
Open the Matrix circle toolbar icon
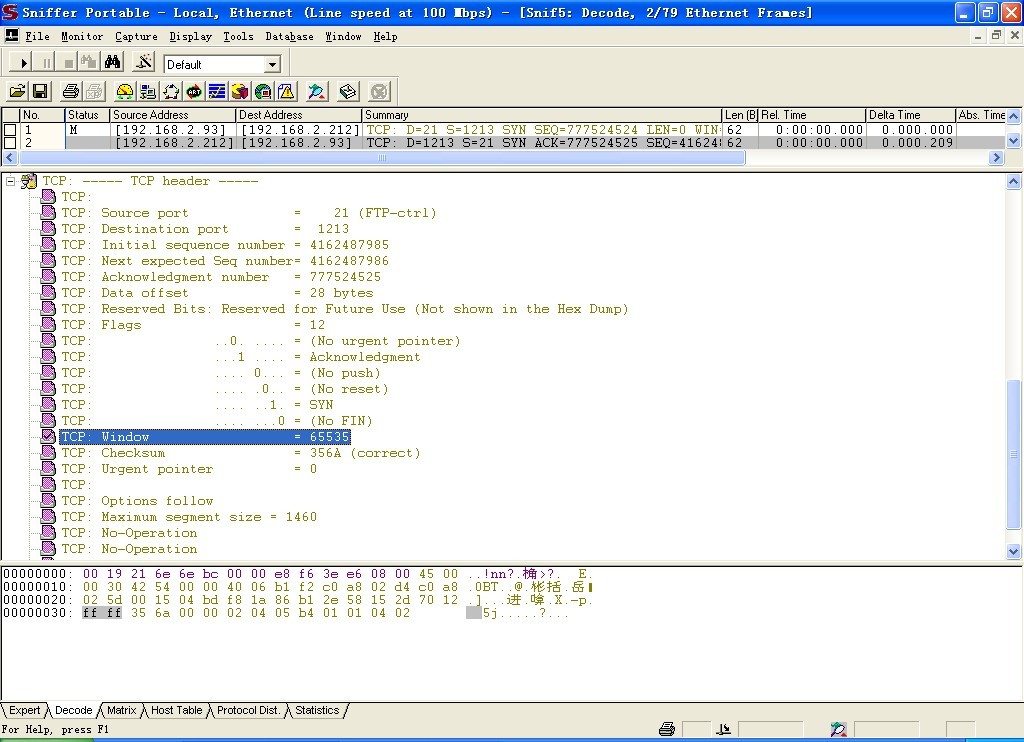(171, 91)
